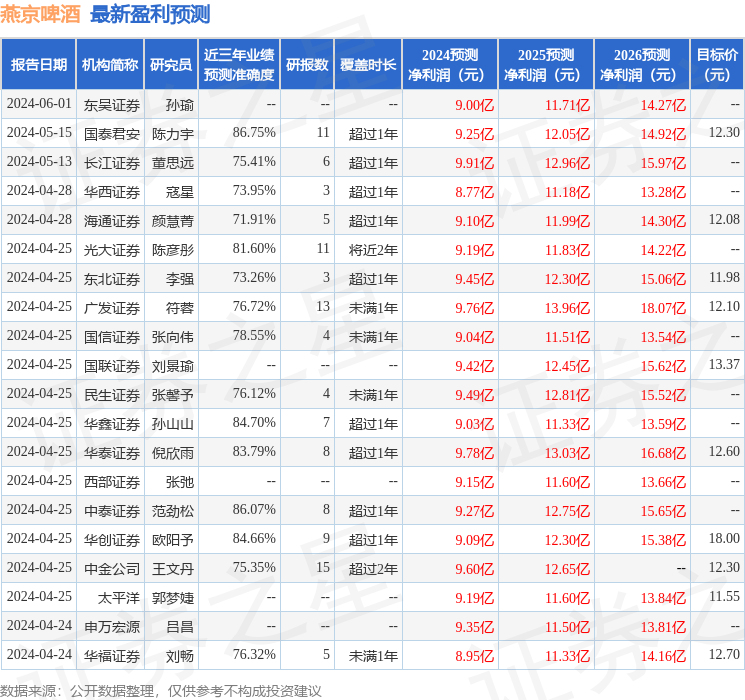Viewport: 745px width, 700px height.
Task: Click the 海通证券 institution cell
Action: tap(112, 221)
